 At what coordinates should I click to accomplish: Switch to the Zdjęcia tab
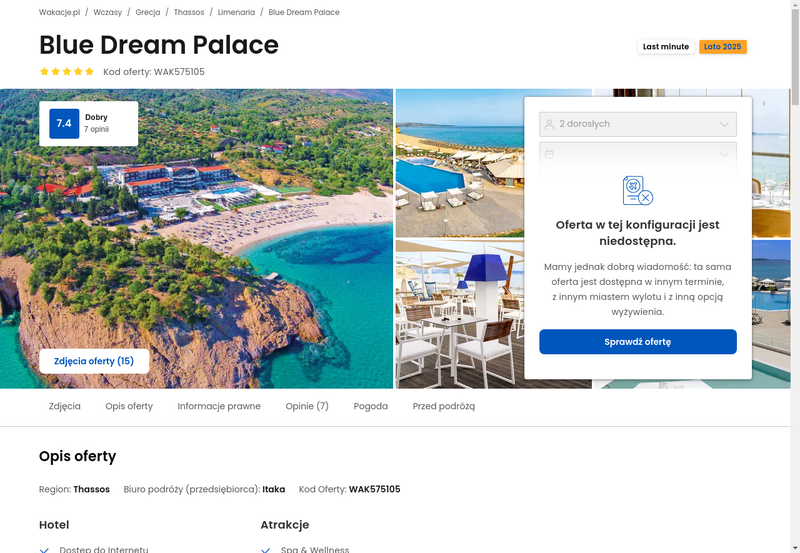point(65,406)
